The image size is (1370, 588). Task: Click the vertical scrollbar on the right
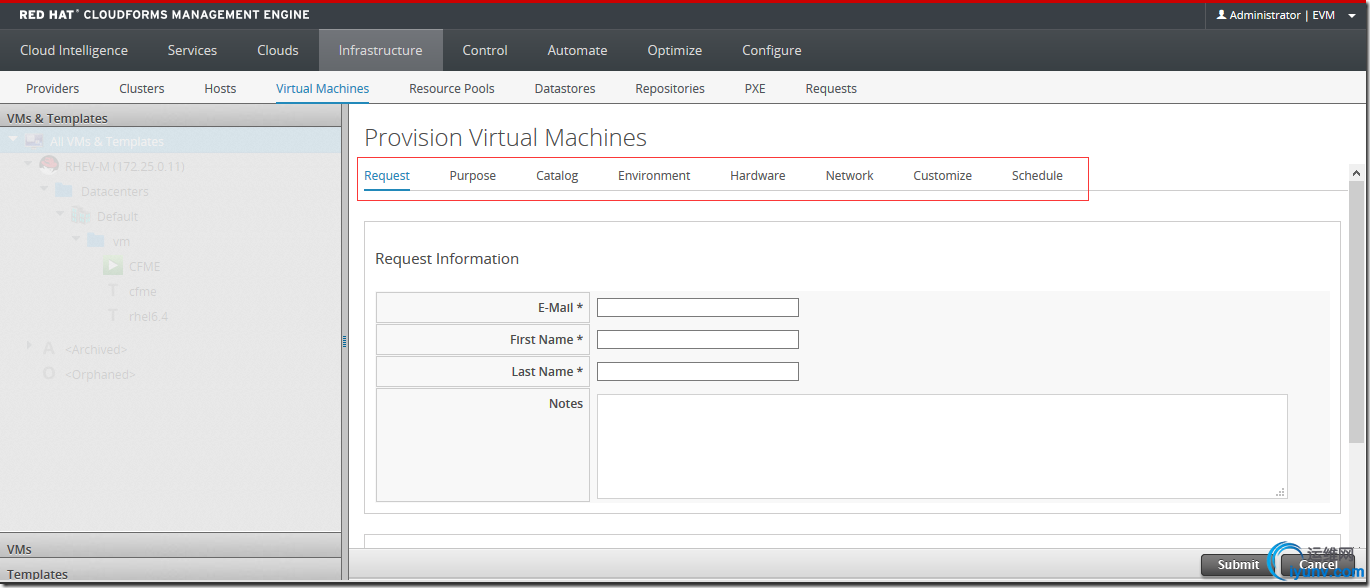pyautogui.click(x=1356, y=310)
